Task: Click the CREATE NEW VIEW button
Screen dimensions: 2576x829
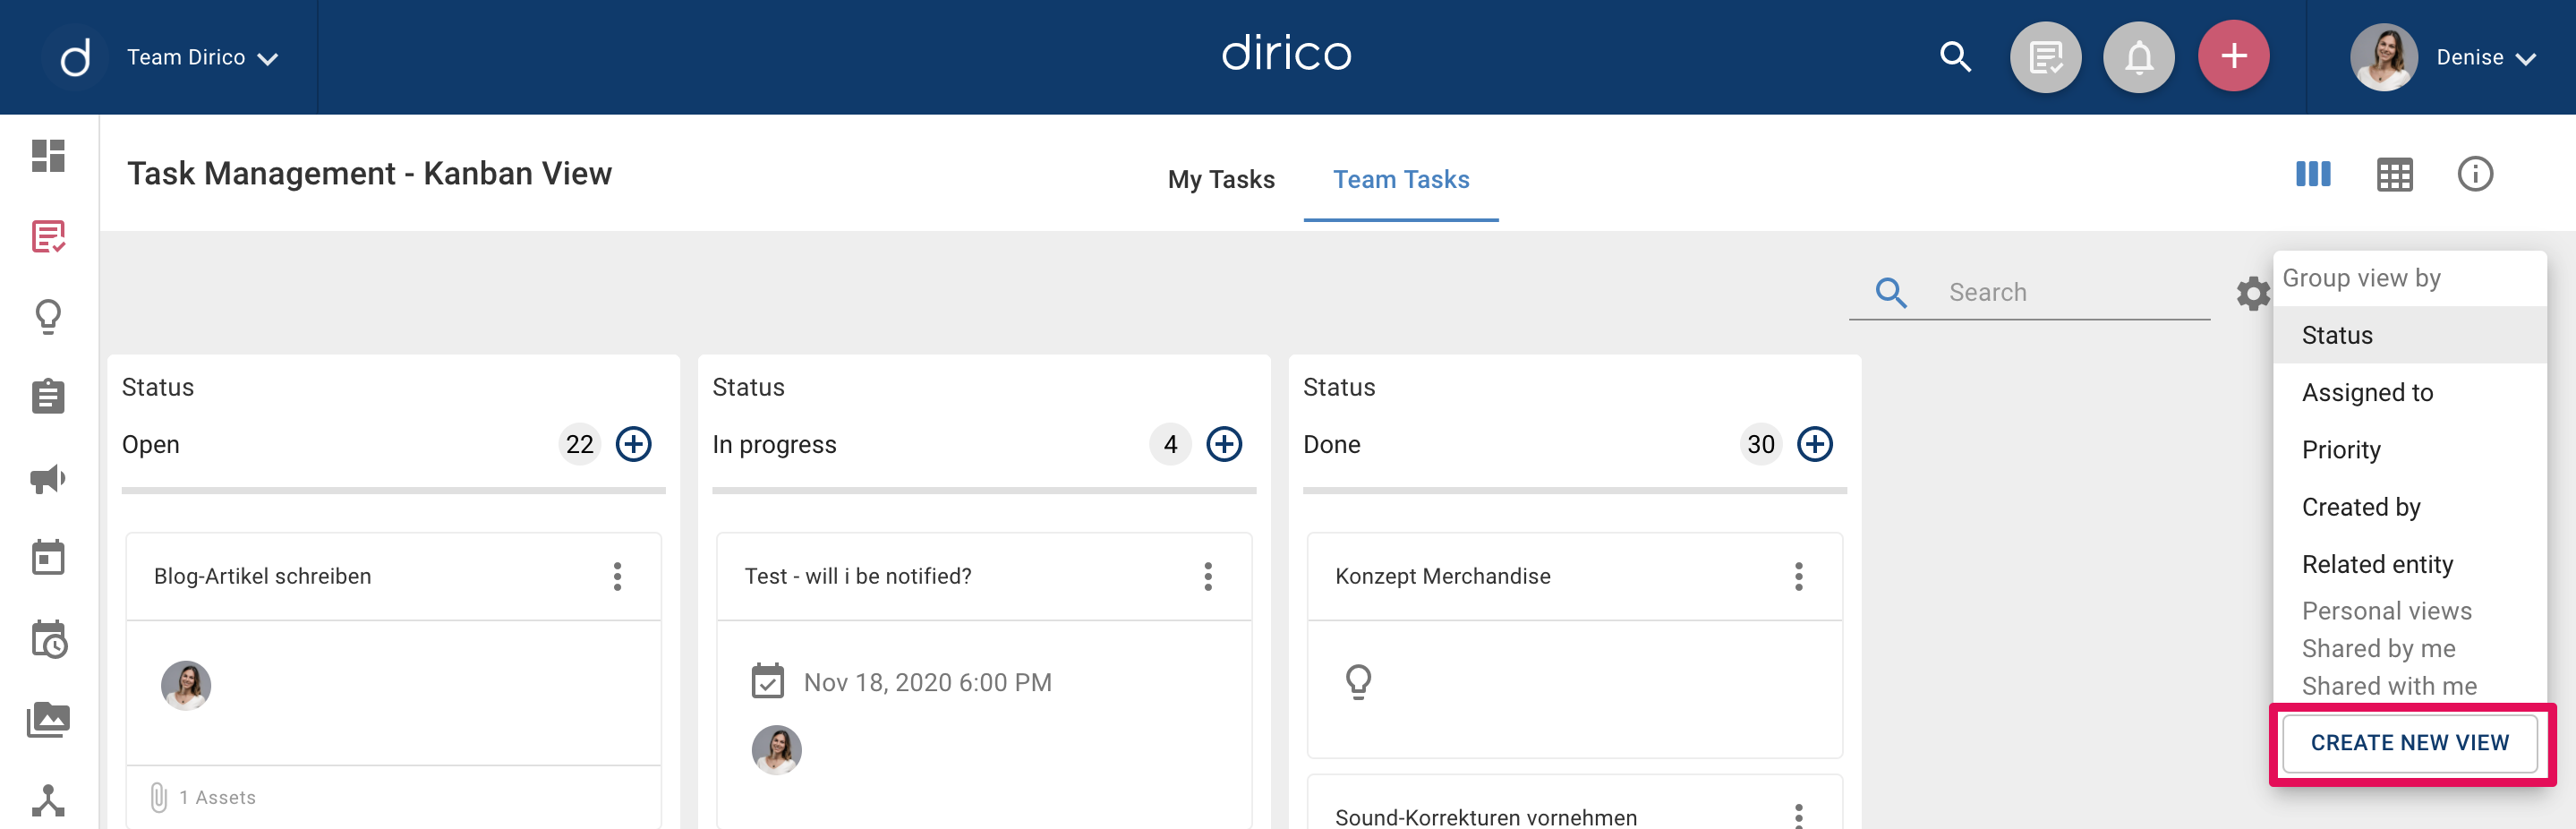Action: (x=2409, y=743)
